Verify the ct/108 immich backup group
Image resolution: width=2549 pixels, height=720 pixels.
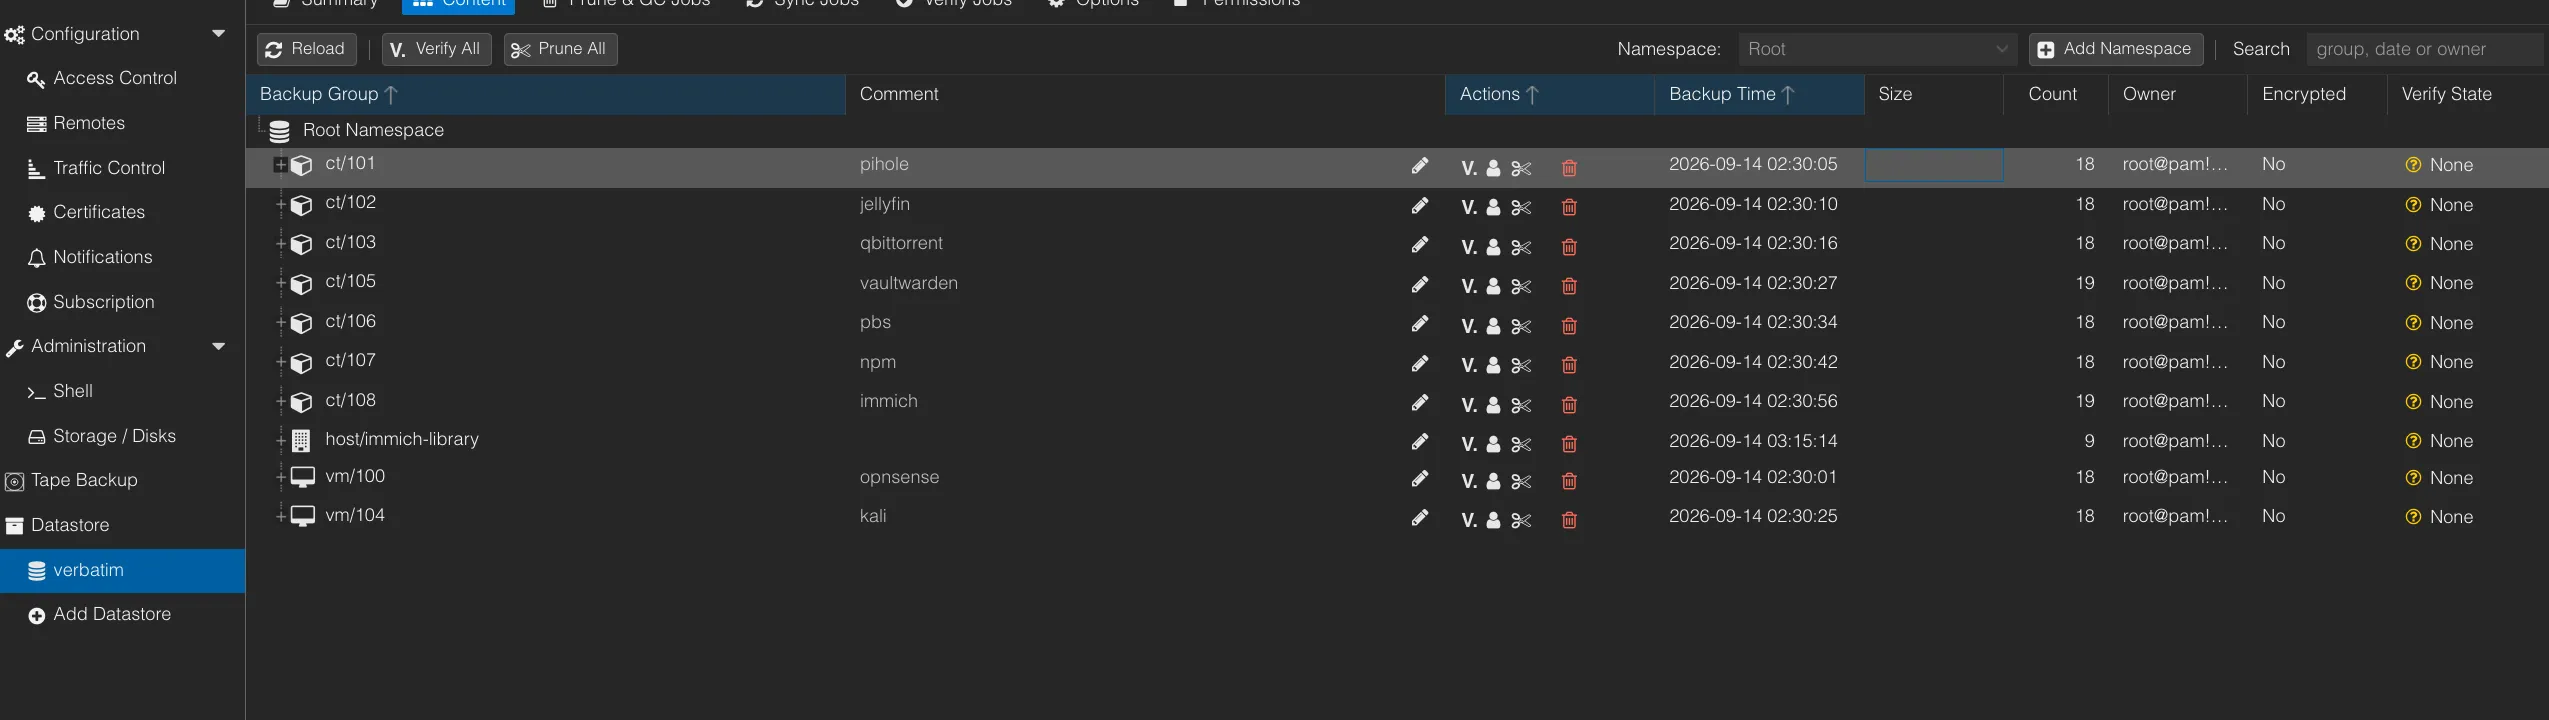(x=1468, y=405)
